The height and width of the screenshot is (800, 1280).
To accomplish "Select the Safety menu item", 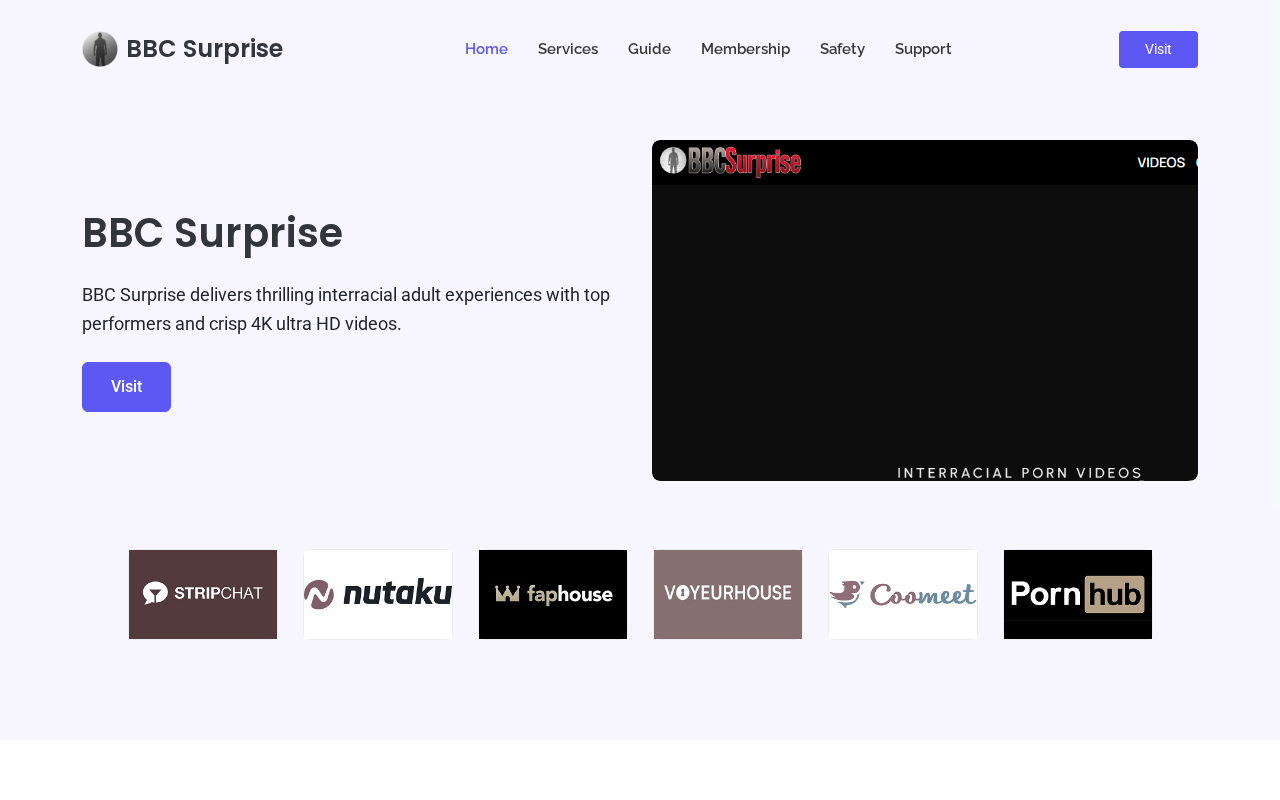I will coord(842,49).
